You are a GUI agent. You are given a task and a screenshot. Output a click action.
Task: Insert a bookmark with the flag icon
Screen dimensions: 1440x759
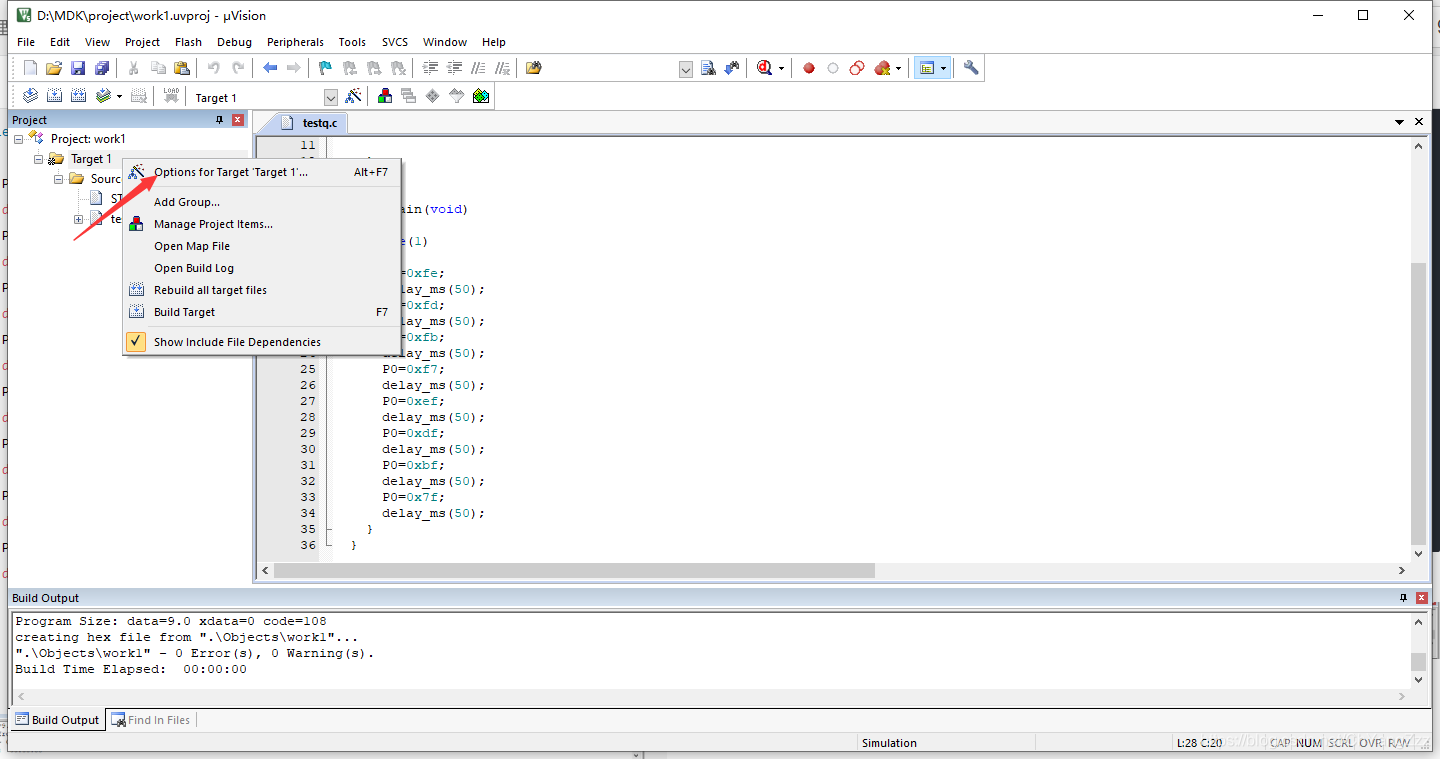(x=325, y=68)
